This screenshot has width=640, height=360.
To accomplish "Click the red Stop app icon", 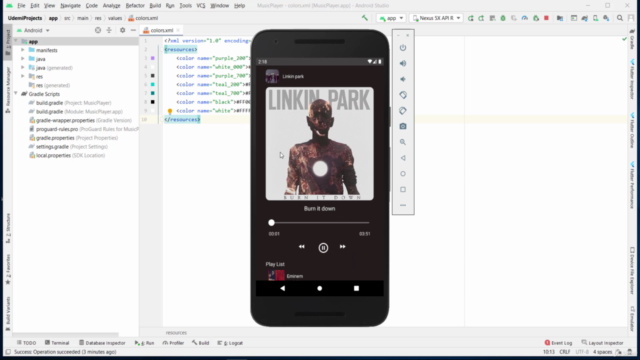I will 546,18.
